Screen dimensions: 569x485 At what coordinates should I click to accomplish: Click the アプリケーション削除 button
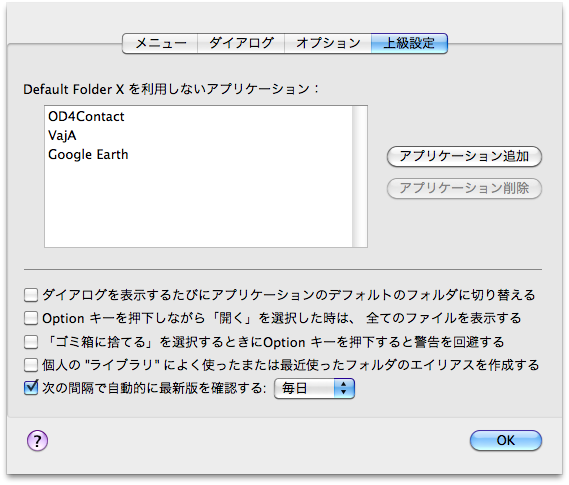tap(464, 188)
